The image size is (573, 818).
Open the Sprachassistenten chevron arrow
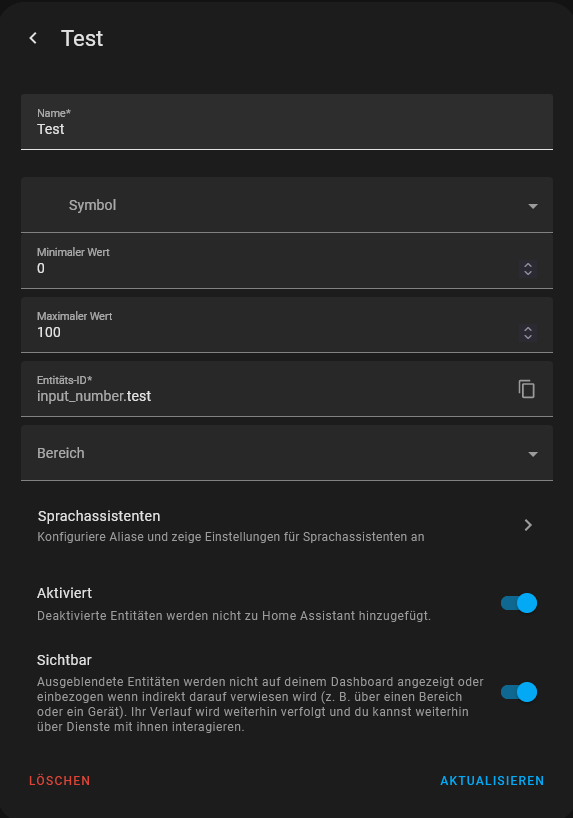(x=528, y=525)
